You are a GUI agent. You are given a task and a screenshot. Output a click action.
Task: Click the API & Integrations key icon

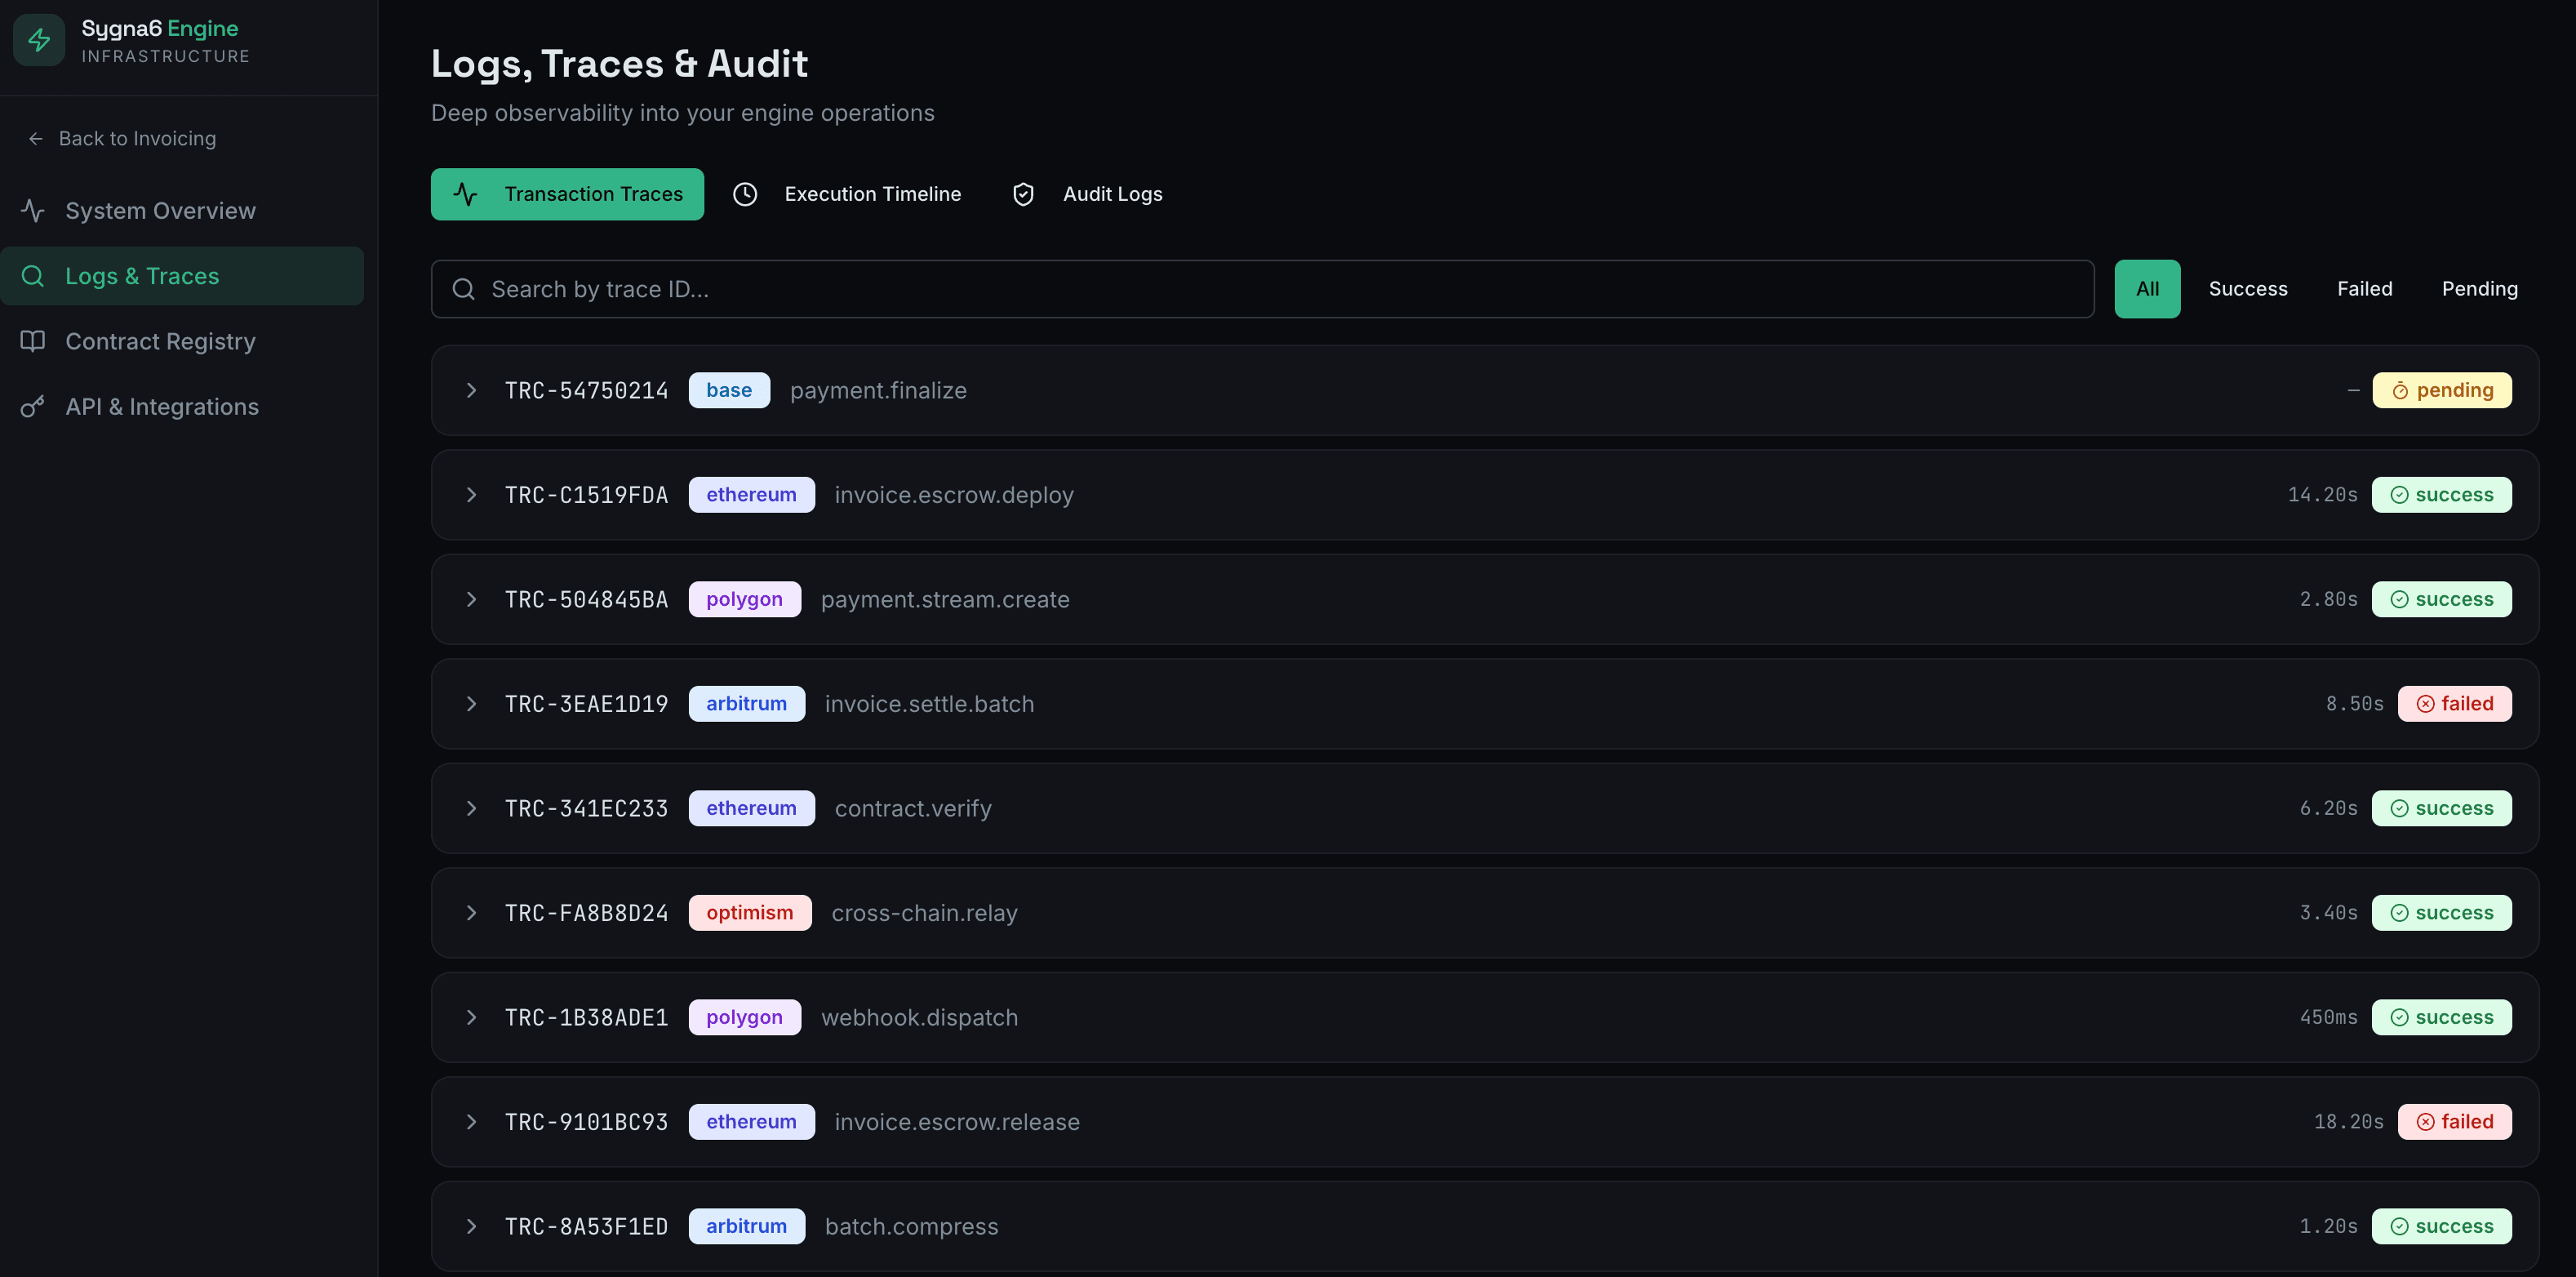tap(32, 406)
